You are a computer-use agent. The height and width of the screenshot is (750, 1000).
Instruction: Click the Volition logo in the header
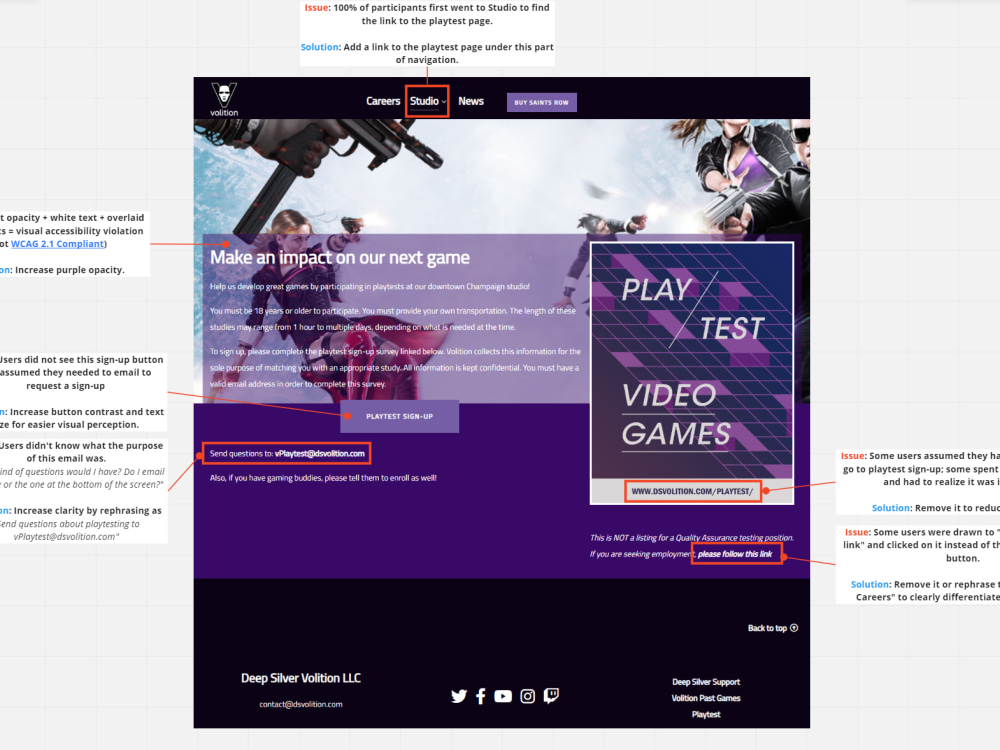[x=224, y=99]
